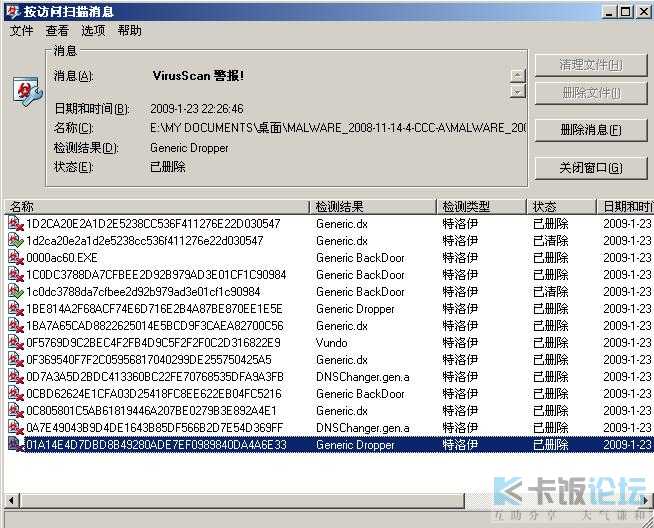This screenshot has height=528, width=654.
Task: Open the 文件 menu
Action: pyautogui.click(x=21, y=30)
